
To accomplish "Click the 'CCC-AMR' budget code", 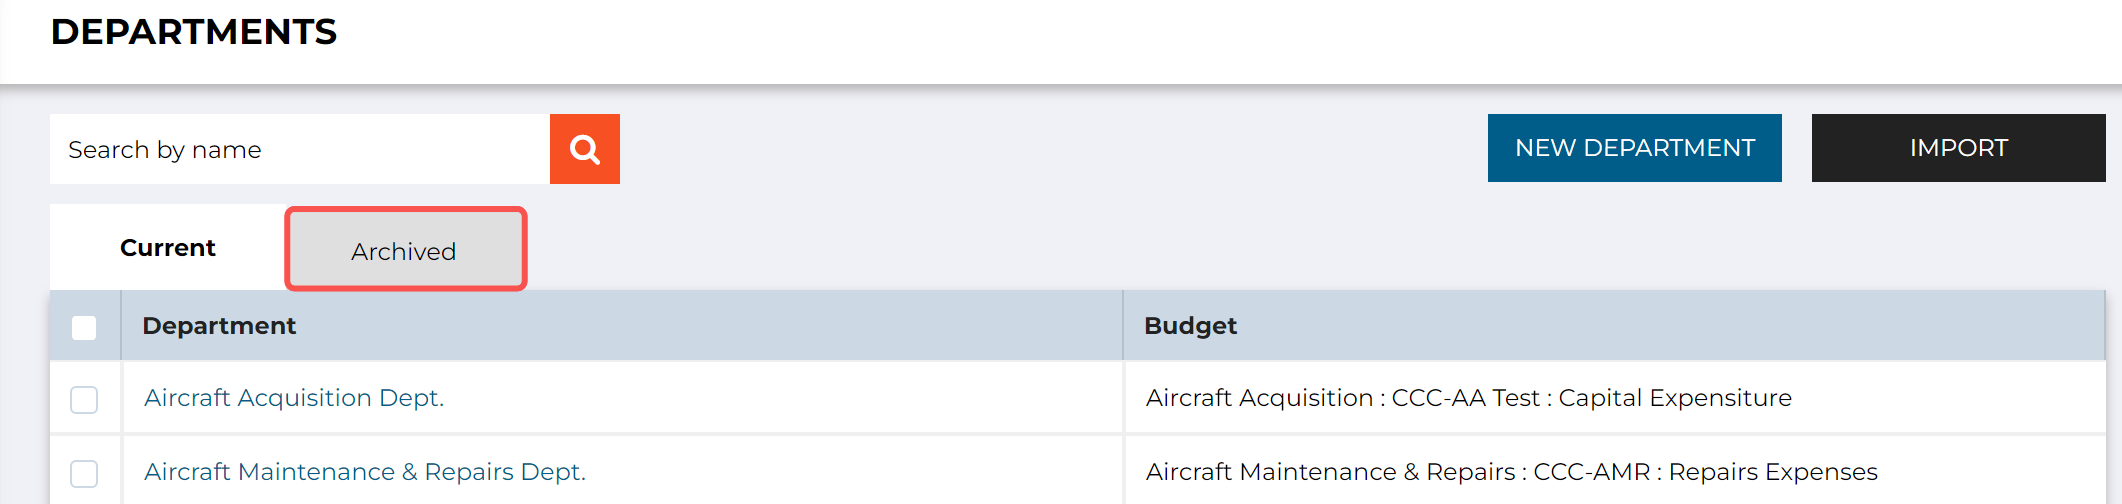I will pos(1592,472).
